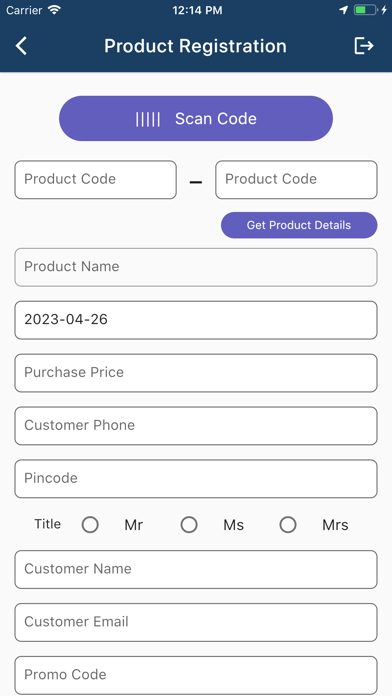Viewport: 392px width, 696px height.
Task: Focus the left Product Code field
Action: (95, 180)
